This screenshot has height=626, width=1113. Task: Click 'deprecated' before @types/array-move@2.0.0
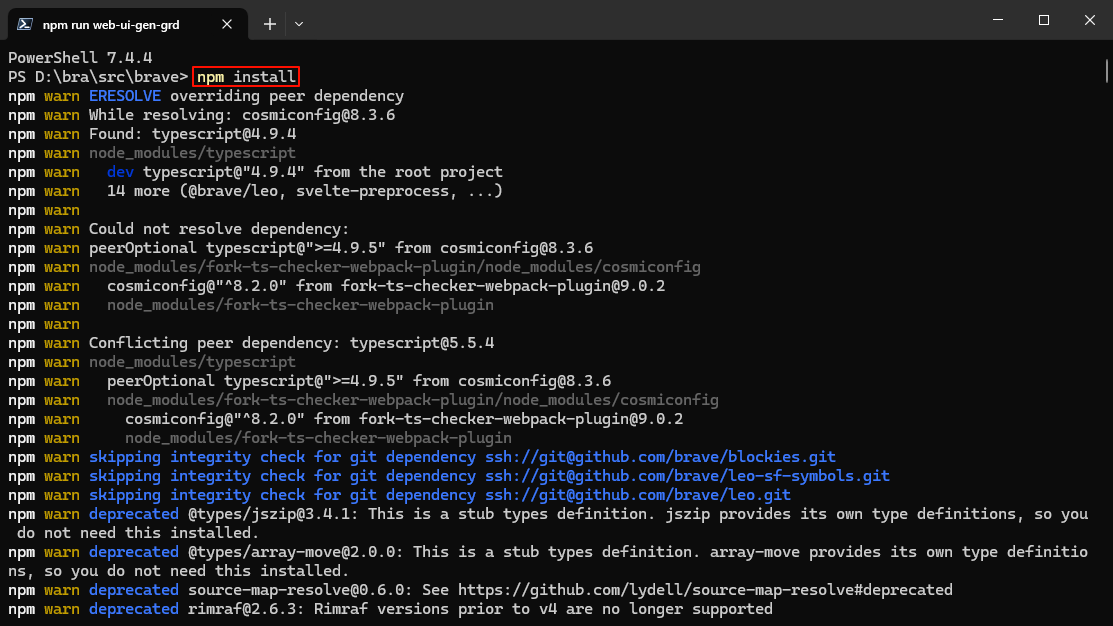[x=133, y=551]
